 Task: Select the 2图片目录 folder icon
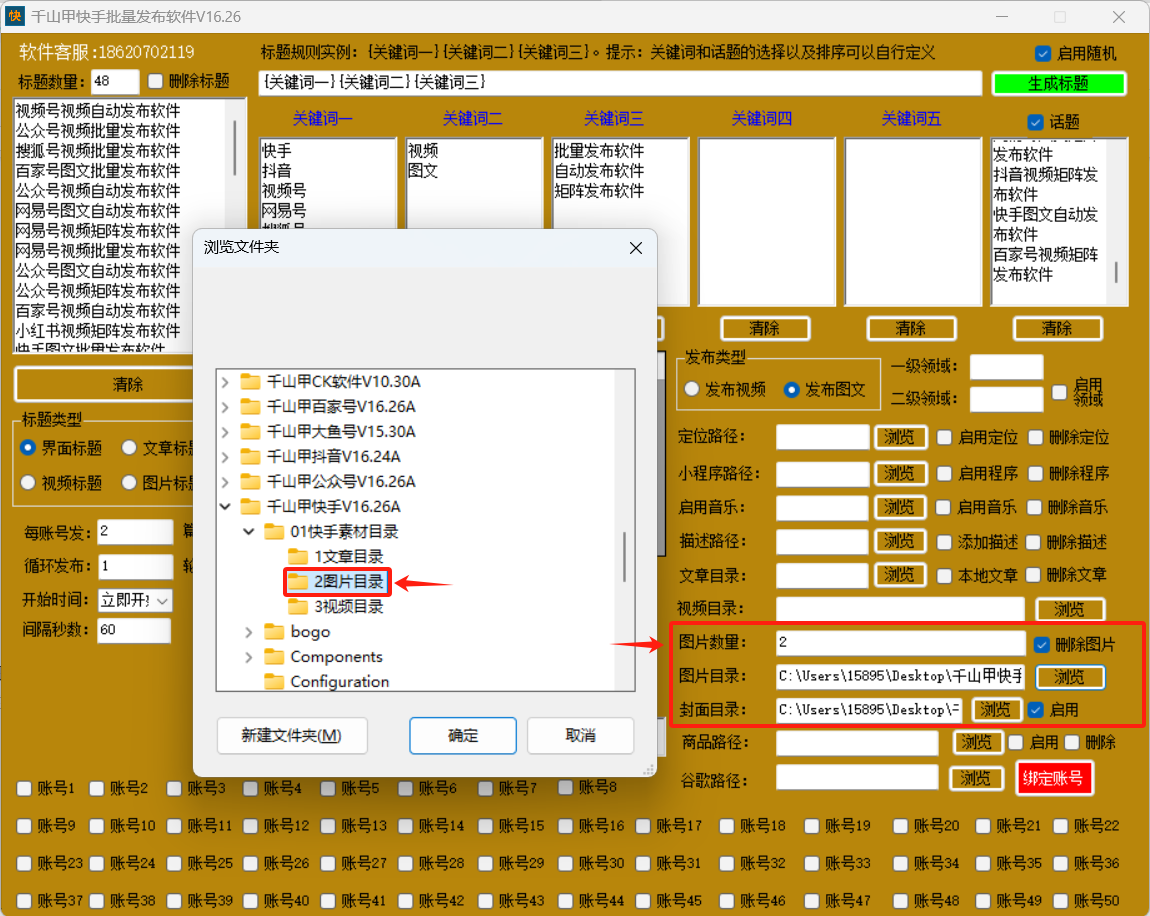(x=298, y=582)
